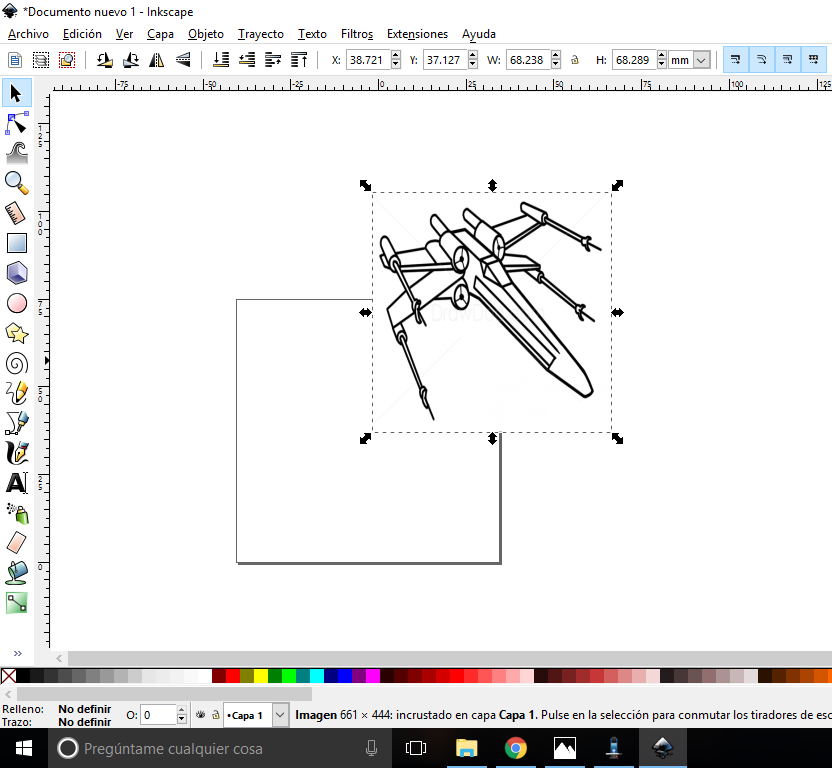Open the Ayuda menu
The width and height of the screenshot is (832, 768).
(479, 34)
